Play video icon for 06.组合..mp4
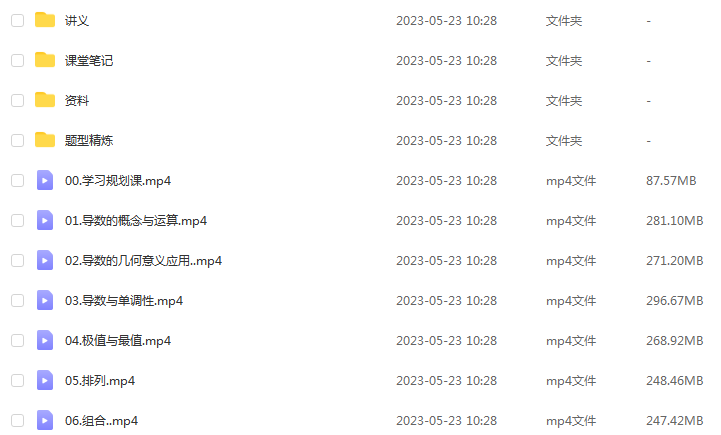 pos(45,420)
